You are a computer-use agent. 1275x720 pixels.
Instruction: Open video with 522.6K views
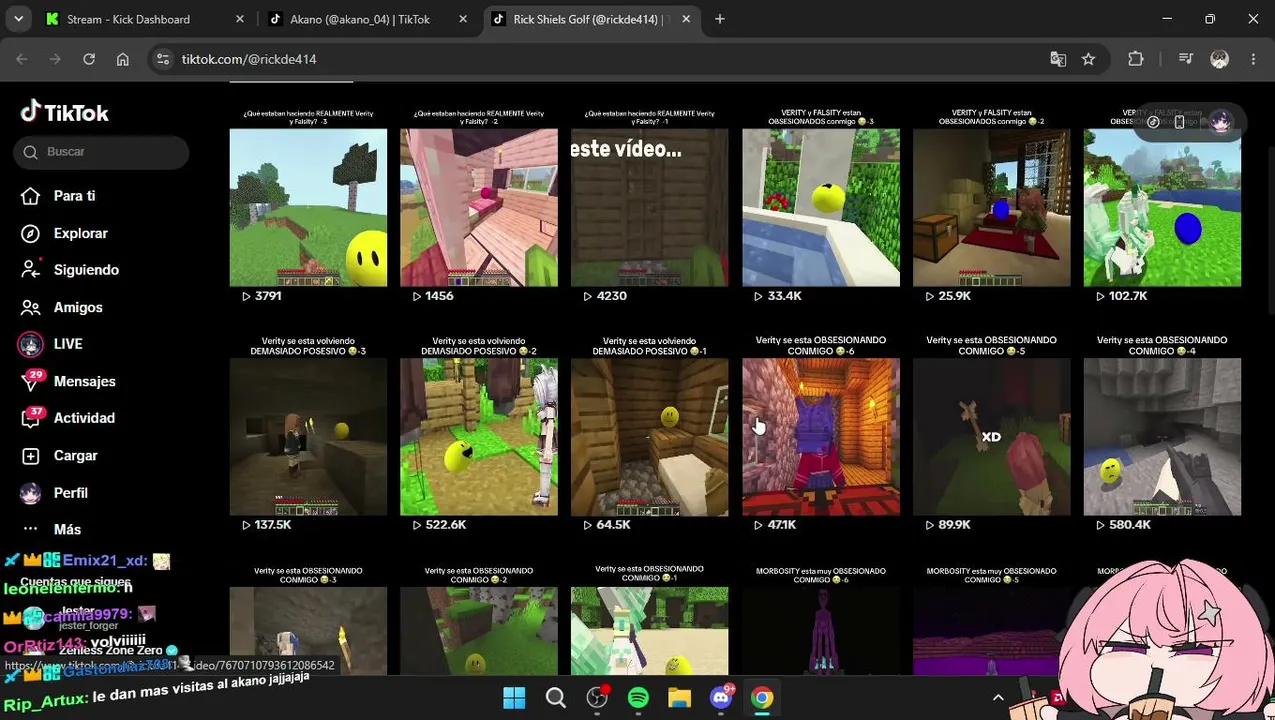tap(479, 437)
